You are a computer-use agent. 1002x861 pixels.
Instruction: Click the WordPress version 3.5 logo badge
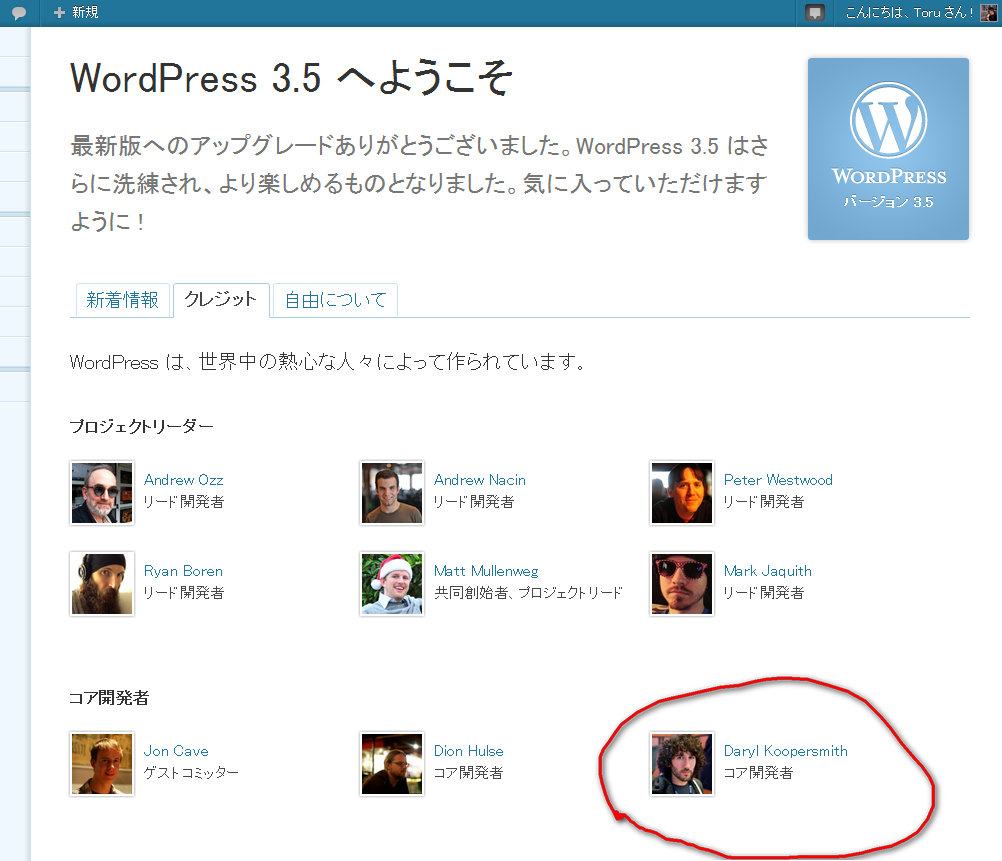tap(888, 149)
